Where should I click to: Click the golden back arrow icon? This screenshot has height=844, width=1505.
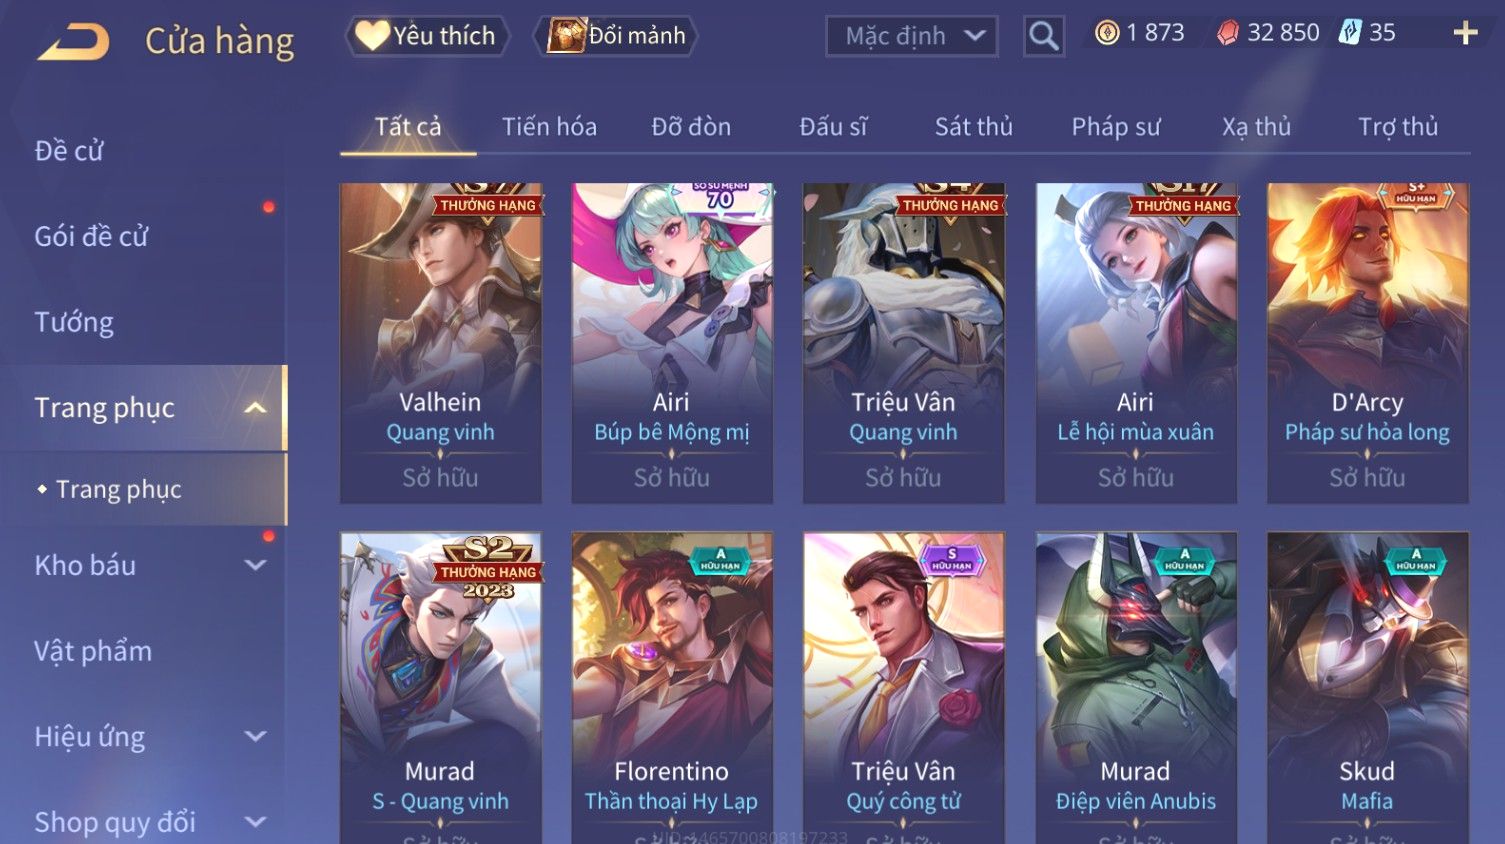click(73, 43)
